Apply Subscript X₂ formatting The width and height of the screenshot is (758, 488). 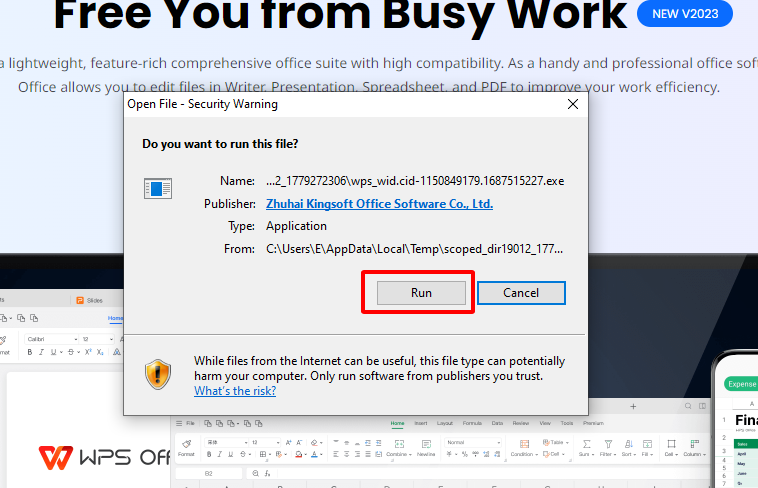(x=100, y=352)
